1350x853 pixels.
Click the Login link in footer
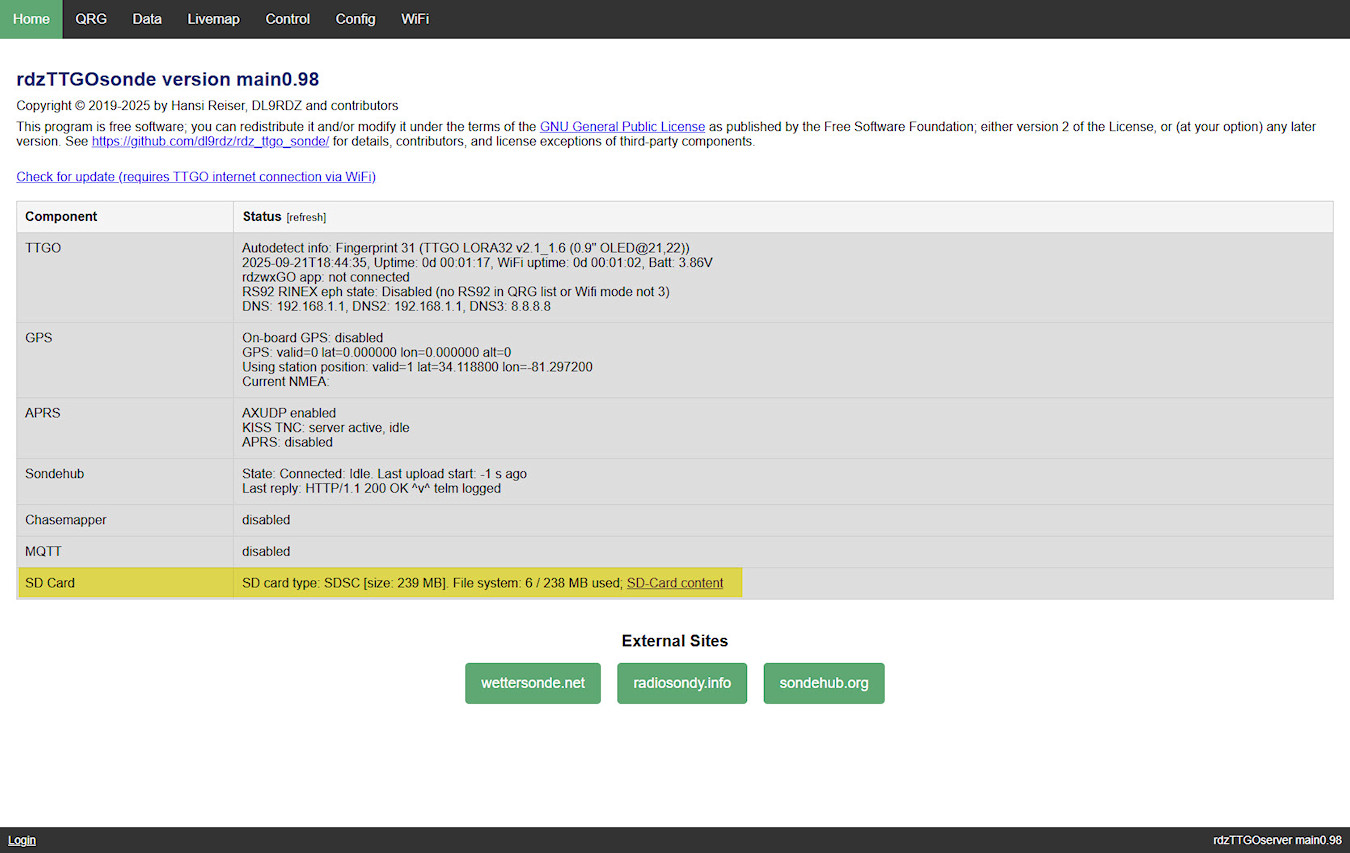pos(22,840)
